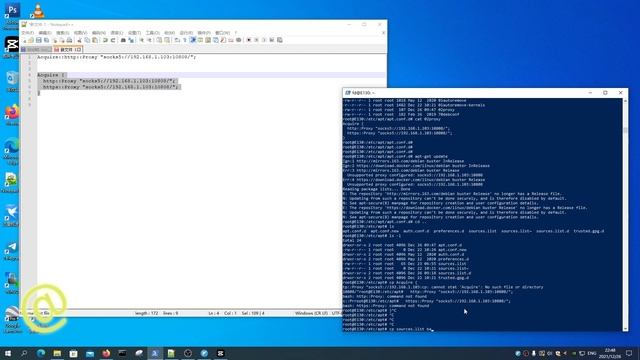Viewport: 640px width, 360px height.
Task: Click the Open file icon in Notepad++ toolbar
Action: (x=31, y=40)
